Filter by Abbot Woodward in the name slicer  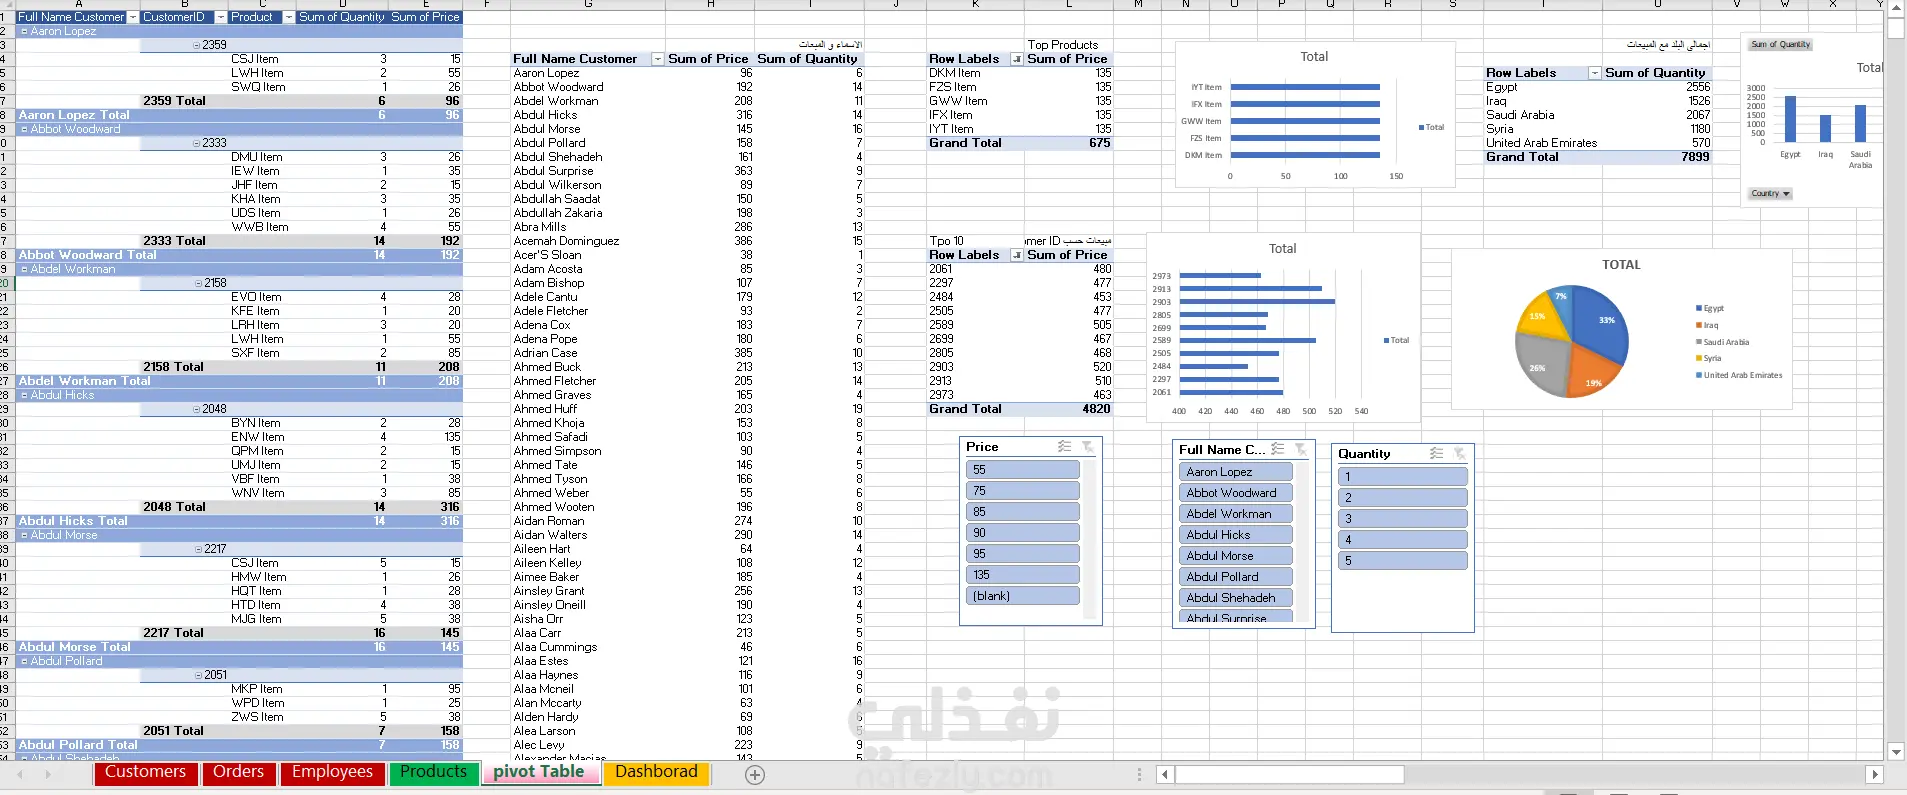click(x=1236, y=493)
